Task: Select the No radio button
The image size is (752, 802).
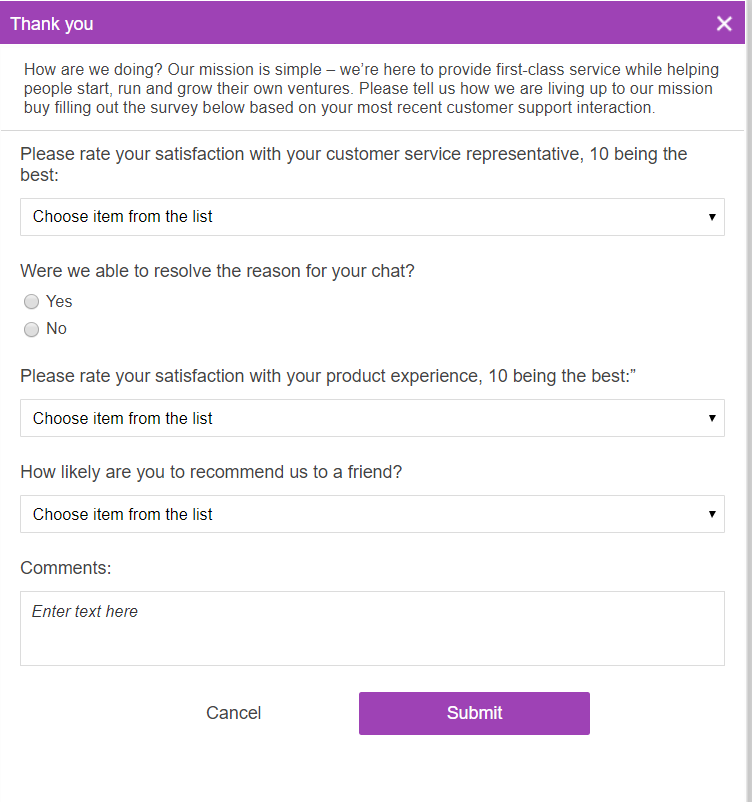Action: point(32,329)
